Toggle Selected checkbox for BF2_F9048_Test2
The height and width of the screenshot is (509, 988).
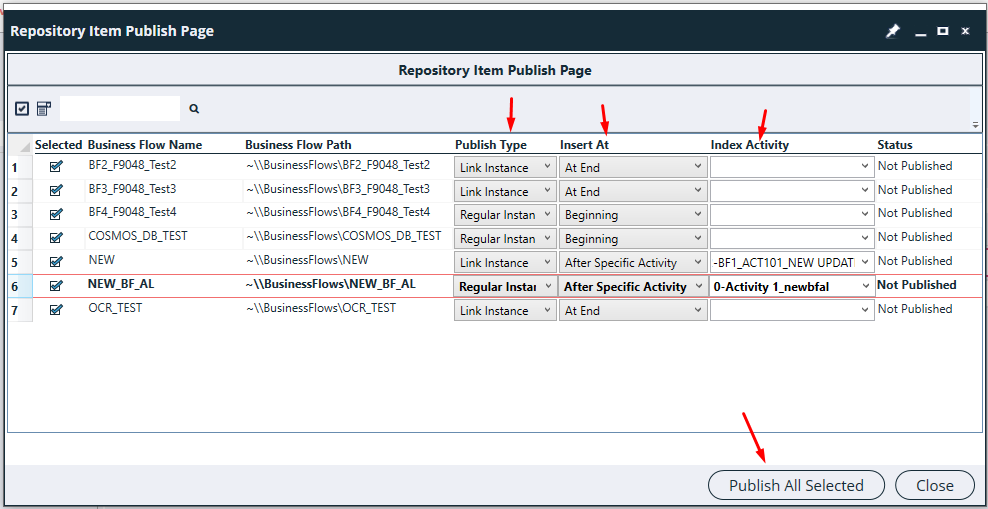pos(56,166)
